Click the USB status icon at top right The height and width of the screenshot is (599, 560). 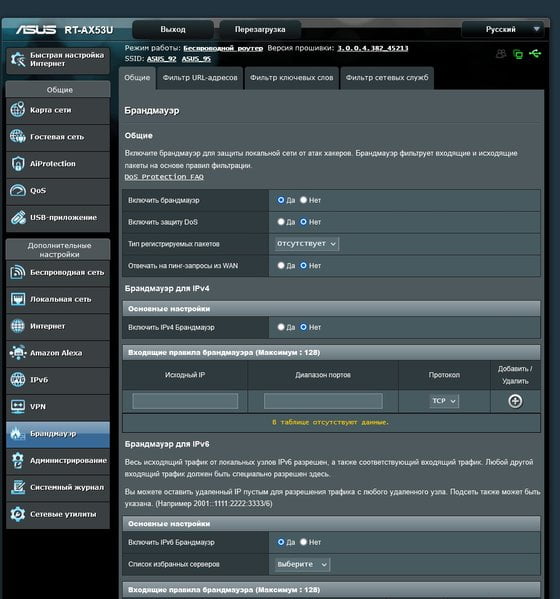pos(535,53)
